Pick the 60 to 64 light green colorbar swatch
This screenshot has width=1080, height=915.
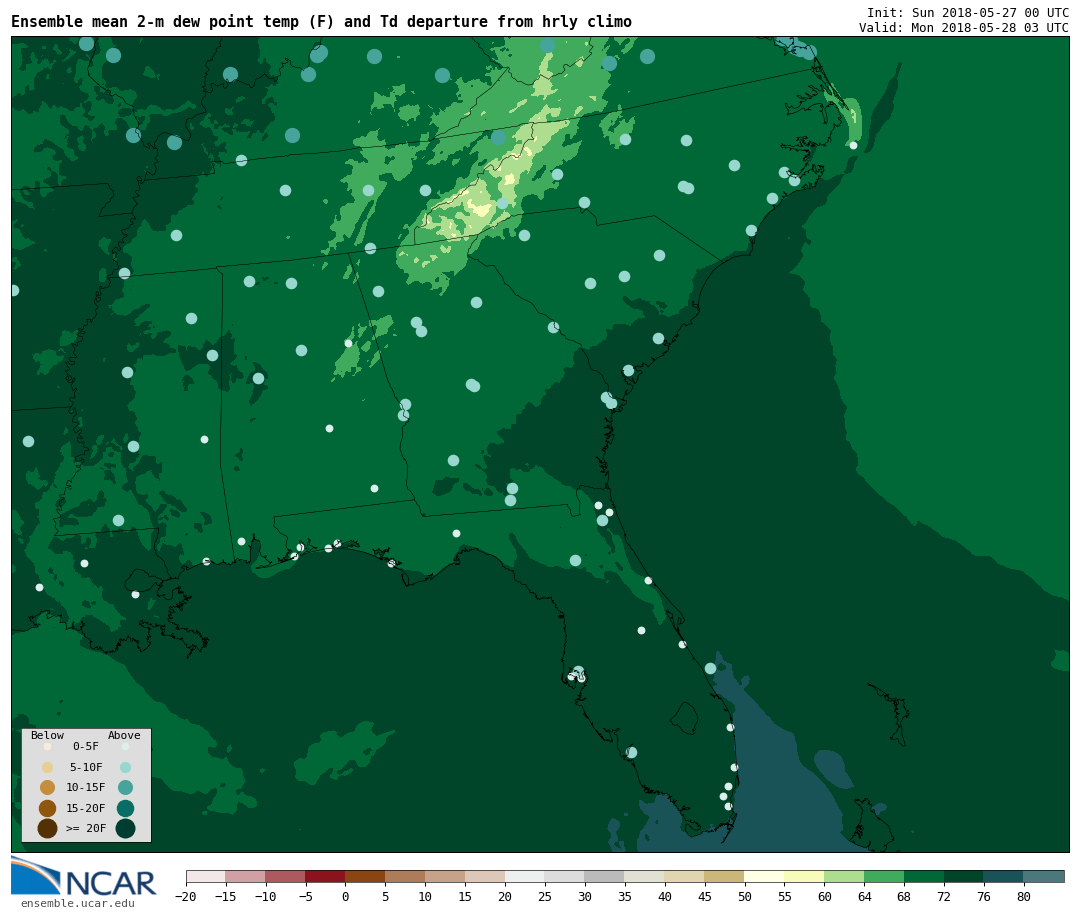(x=844, y=876)
